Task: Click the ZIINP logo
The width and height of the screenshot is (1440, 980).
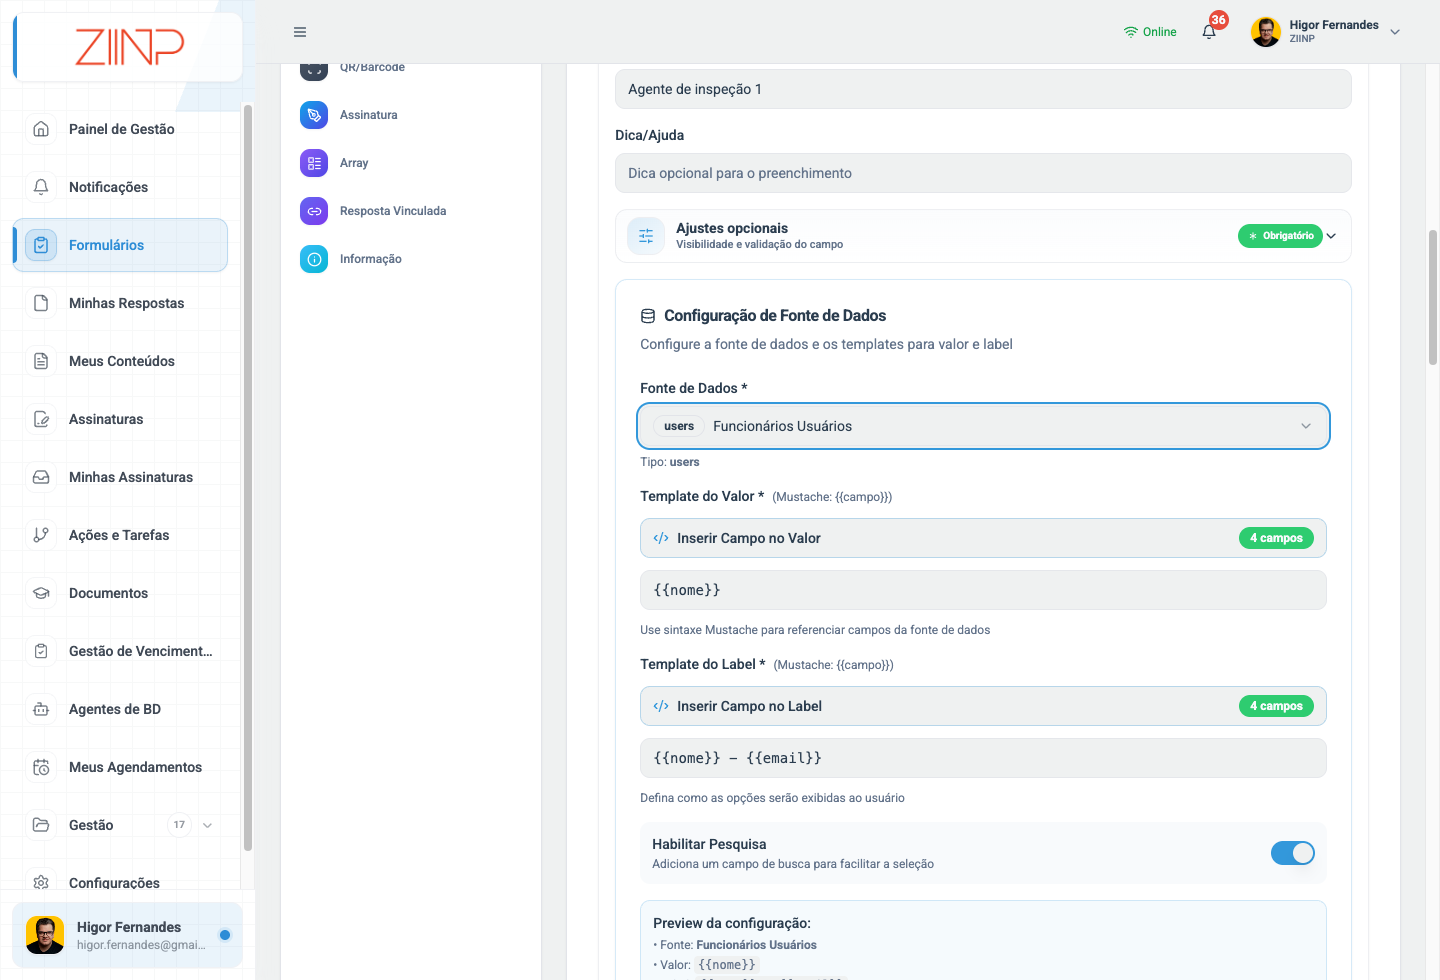Action: click(x=130, y=47)
